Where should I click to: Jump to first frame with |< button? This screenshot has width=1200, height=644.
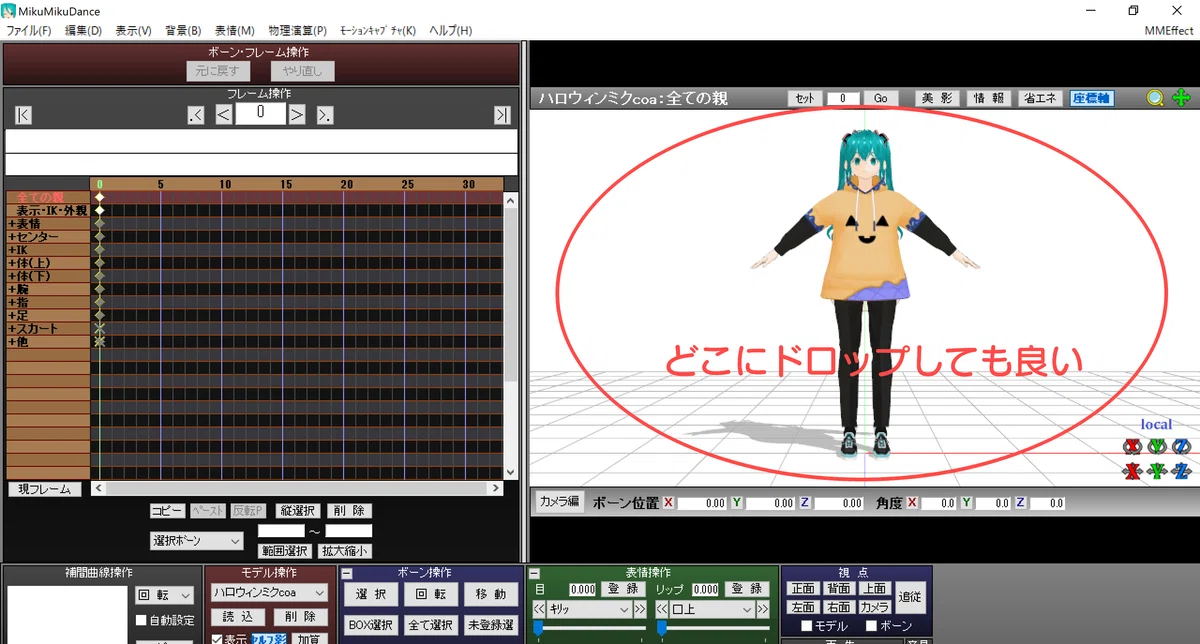tap(23, 115)
